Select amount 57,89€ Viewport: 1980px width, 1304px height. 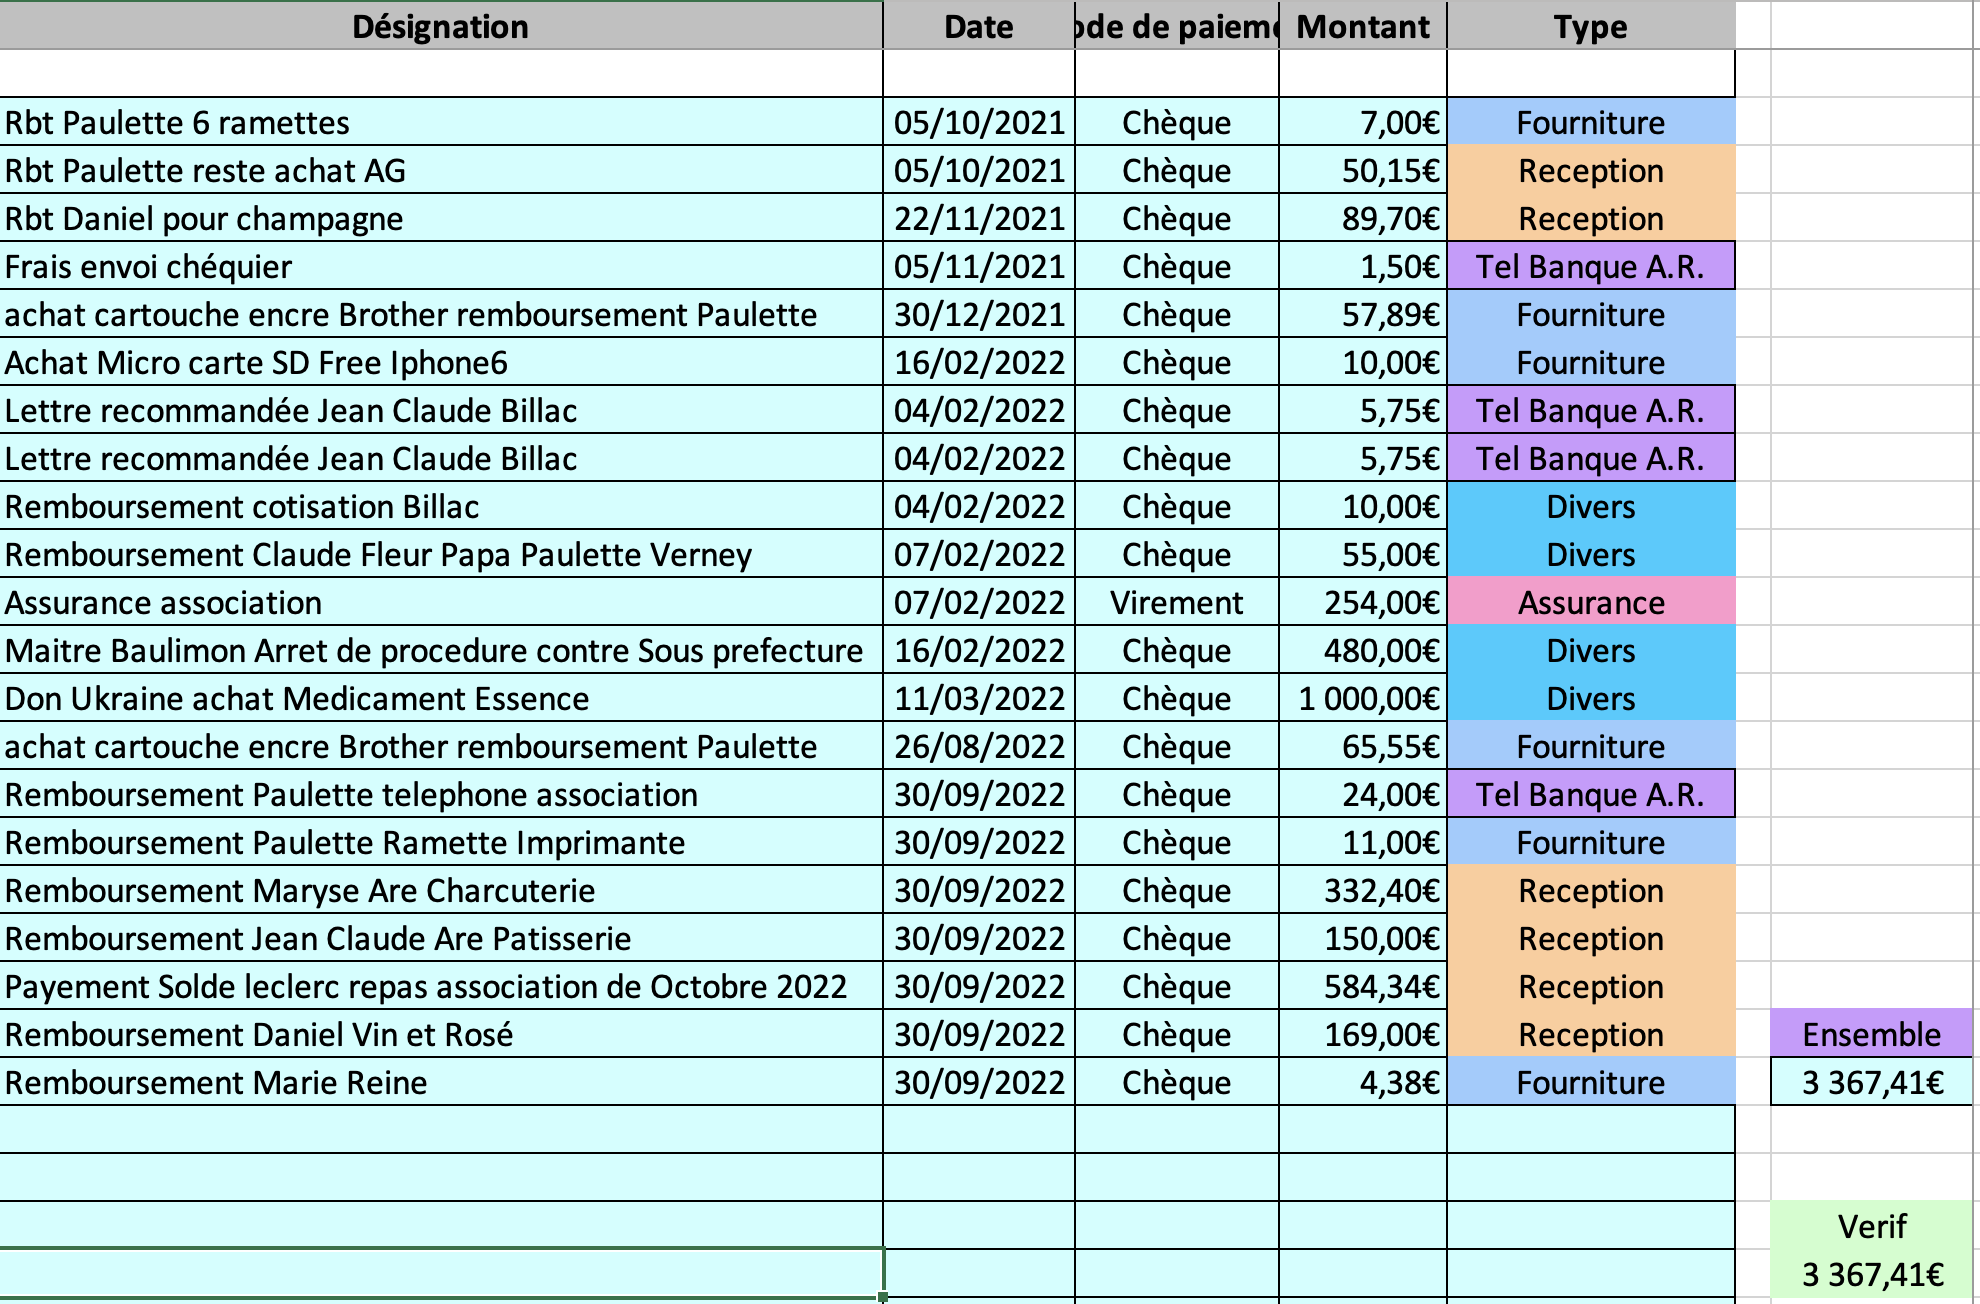click(x=1362, y=314)
